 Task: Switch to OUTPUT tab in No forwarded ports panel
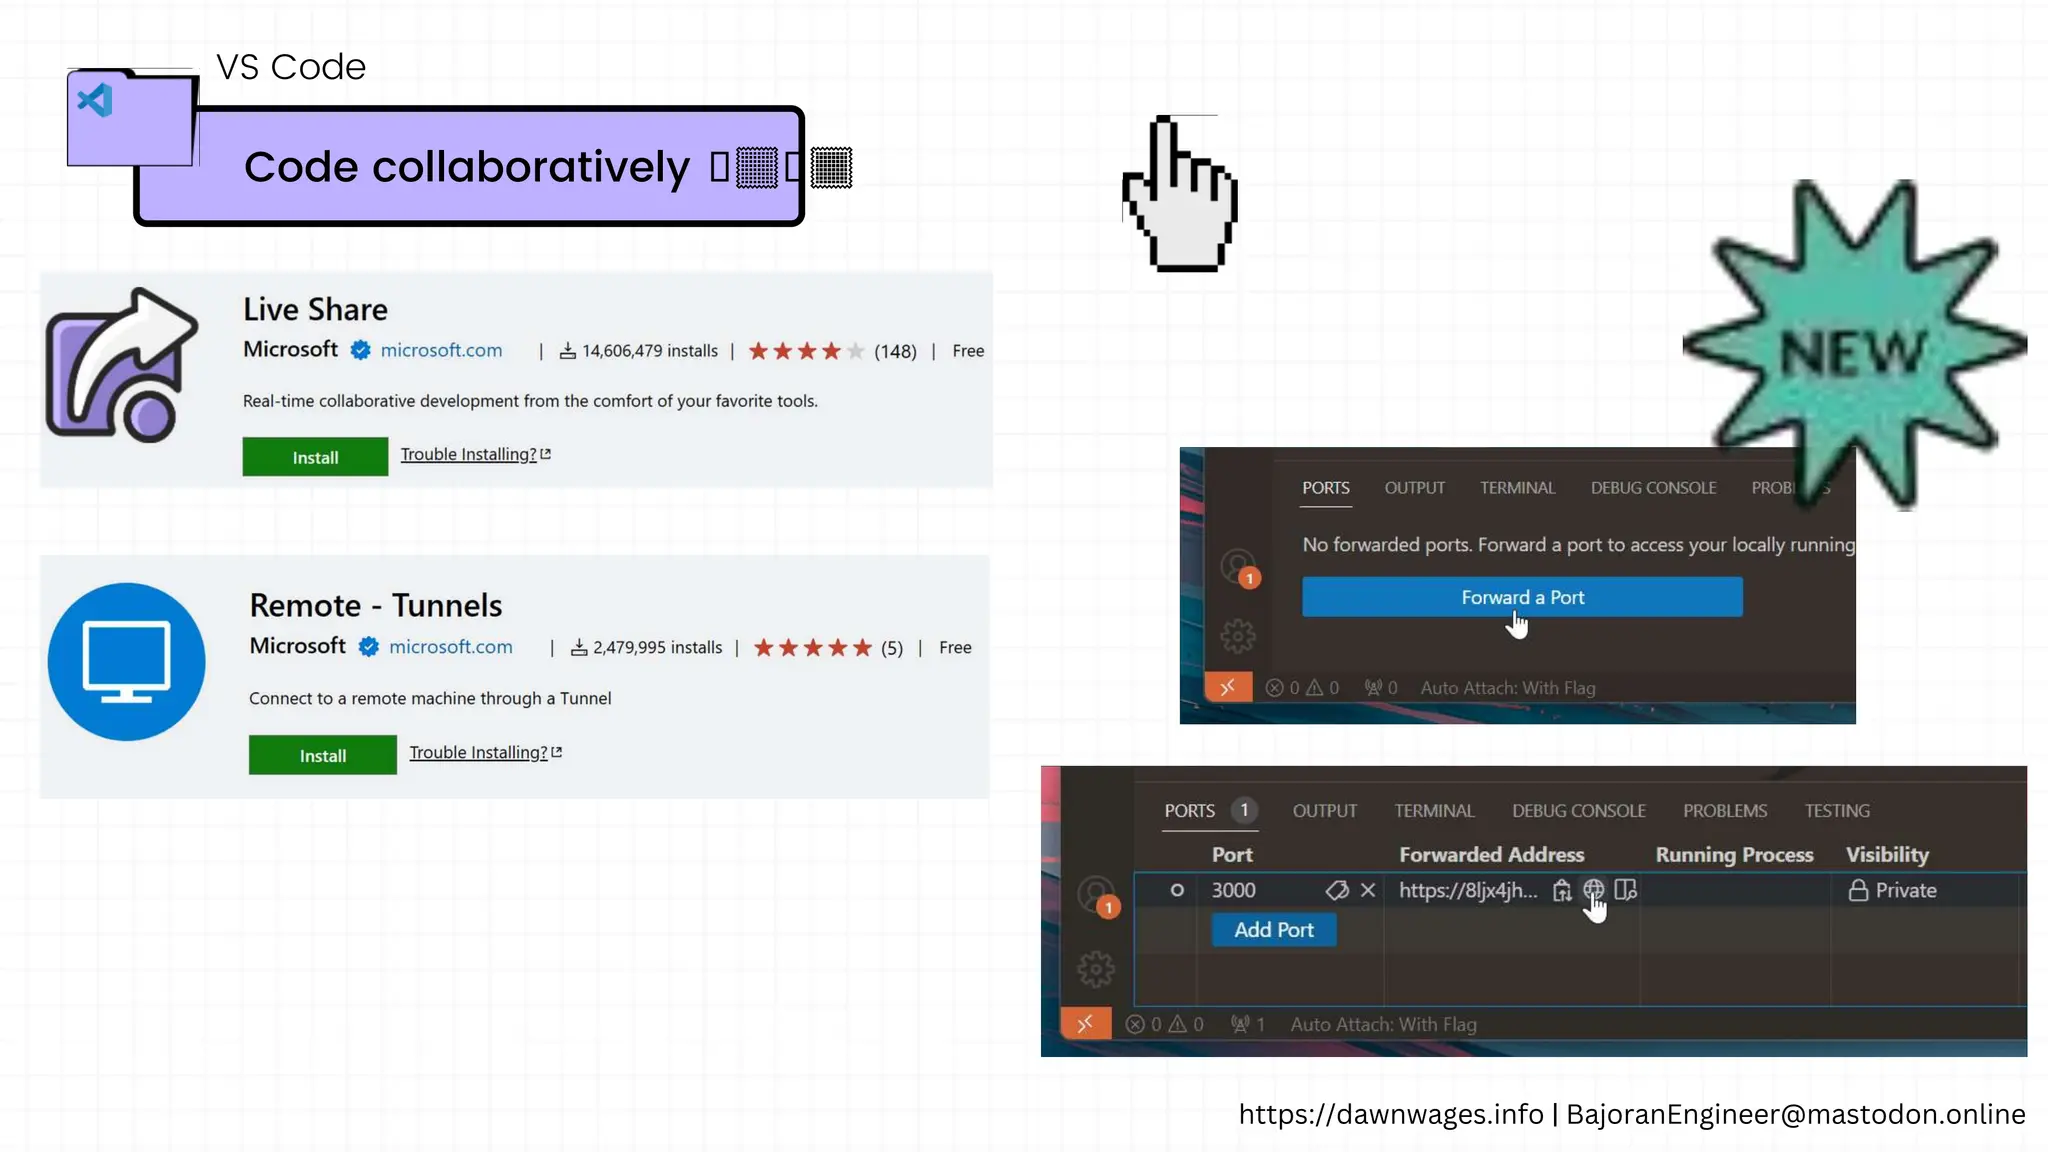click(x=1415, y=488)
